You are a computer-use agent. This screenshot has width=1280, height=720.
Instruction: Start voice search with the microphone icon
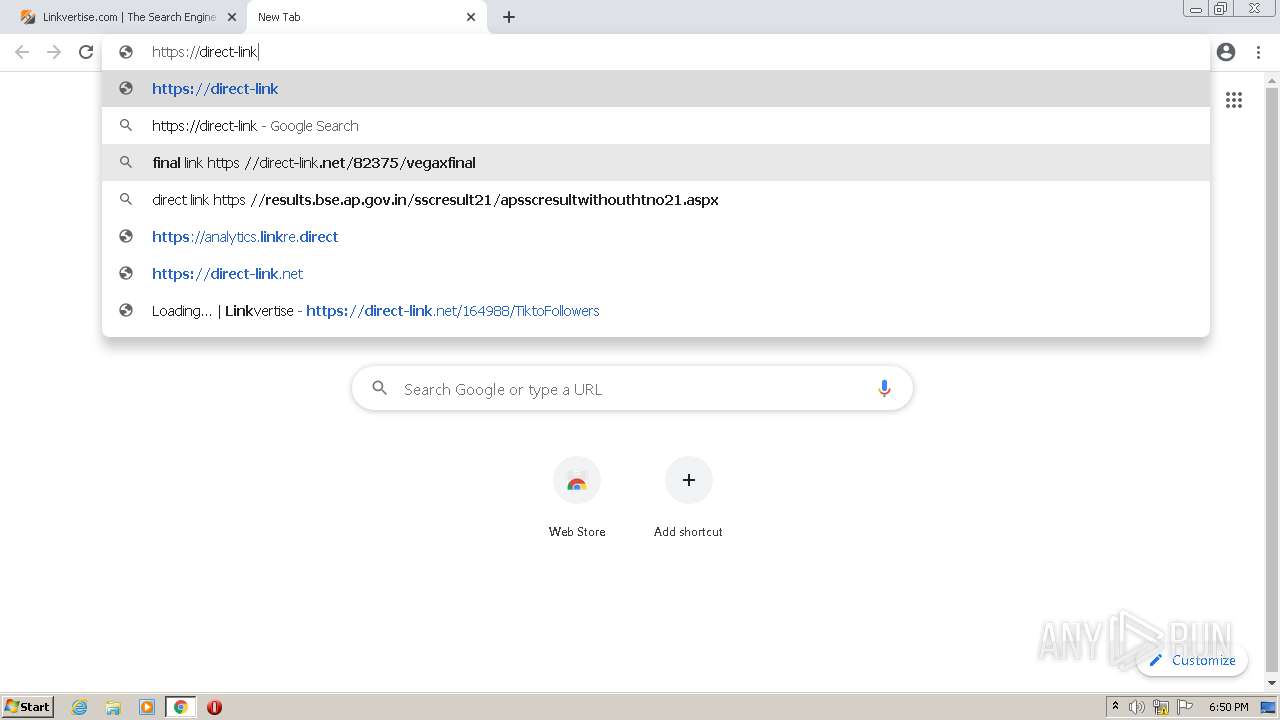tap(884, 389)
